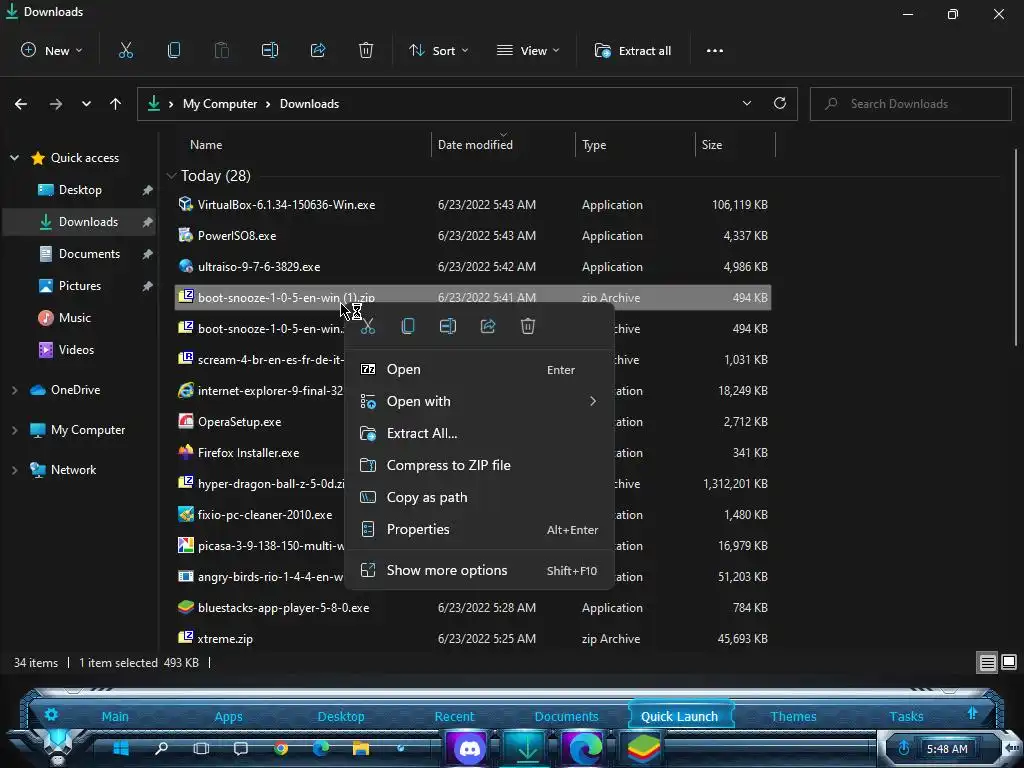Click the Share icon in the context menu
1024x768 pixels.
pyautogui.click(x=488, y=326)
